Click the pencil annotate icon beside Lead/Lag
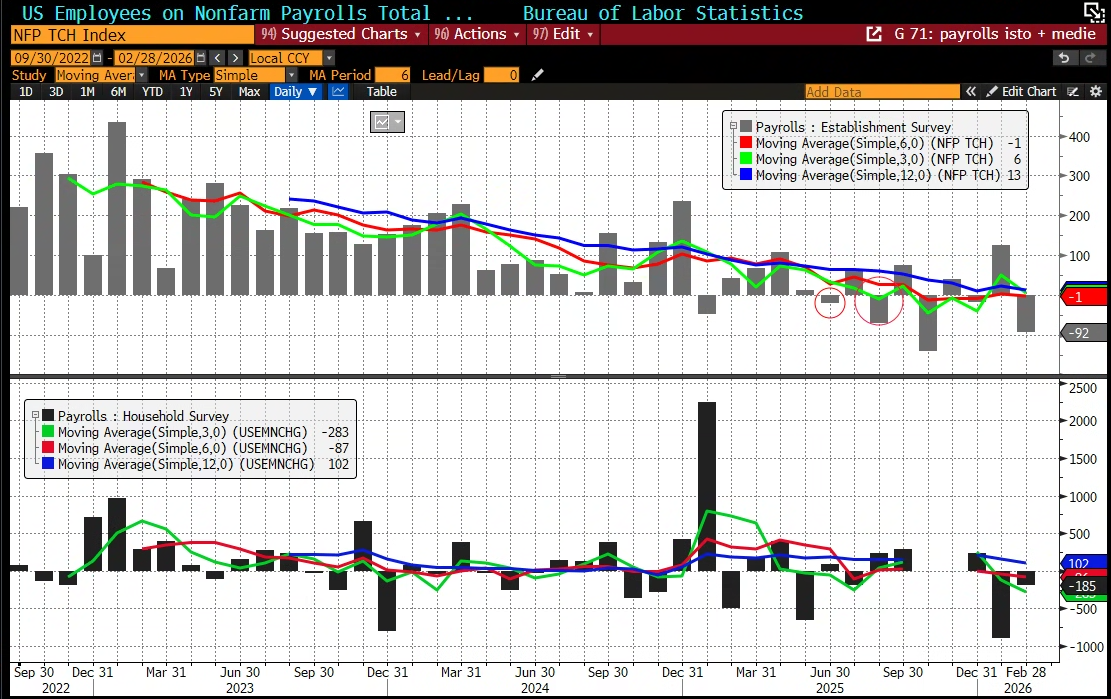 click(x=538, y=75)
